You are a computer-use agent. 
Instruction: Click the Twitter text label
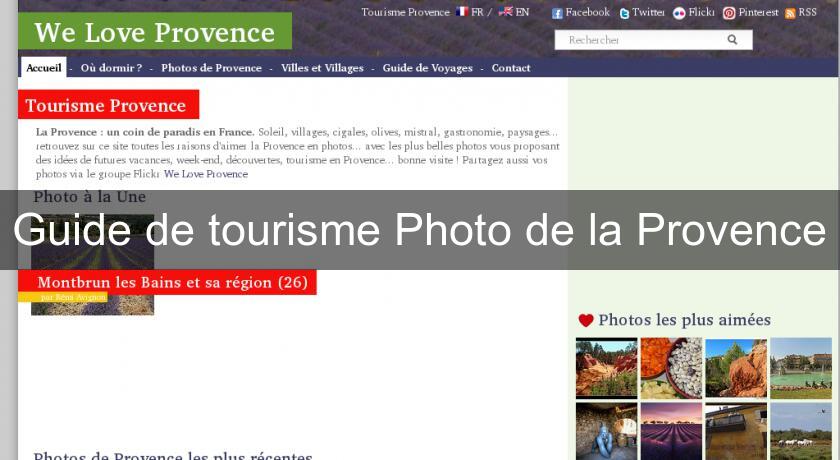click(648, 12)
